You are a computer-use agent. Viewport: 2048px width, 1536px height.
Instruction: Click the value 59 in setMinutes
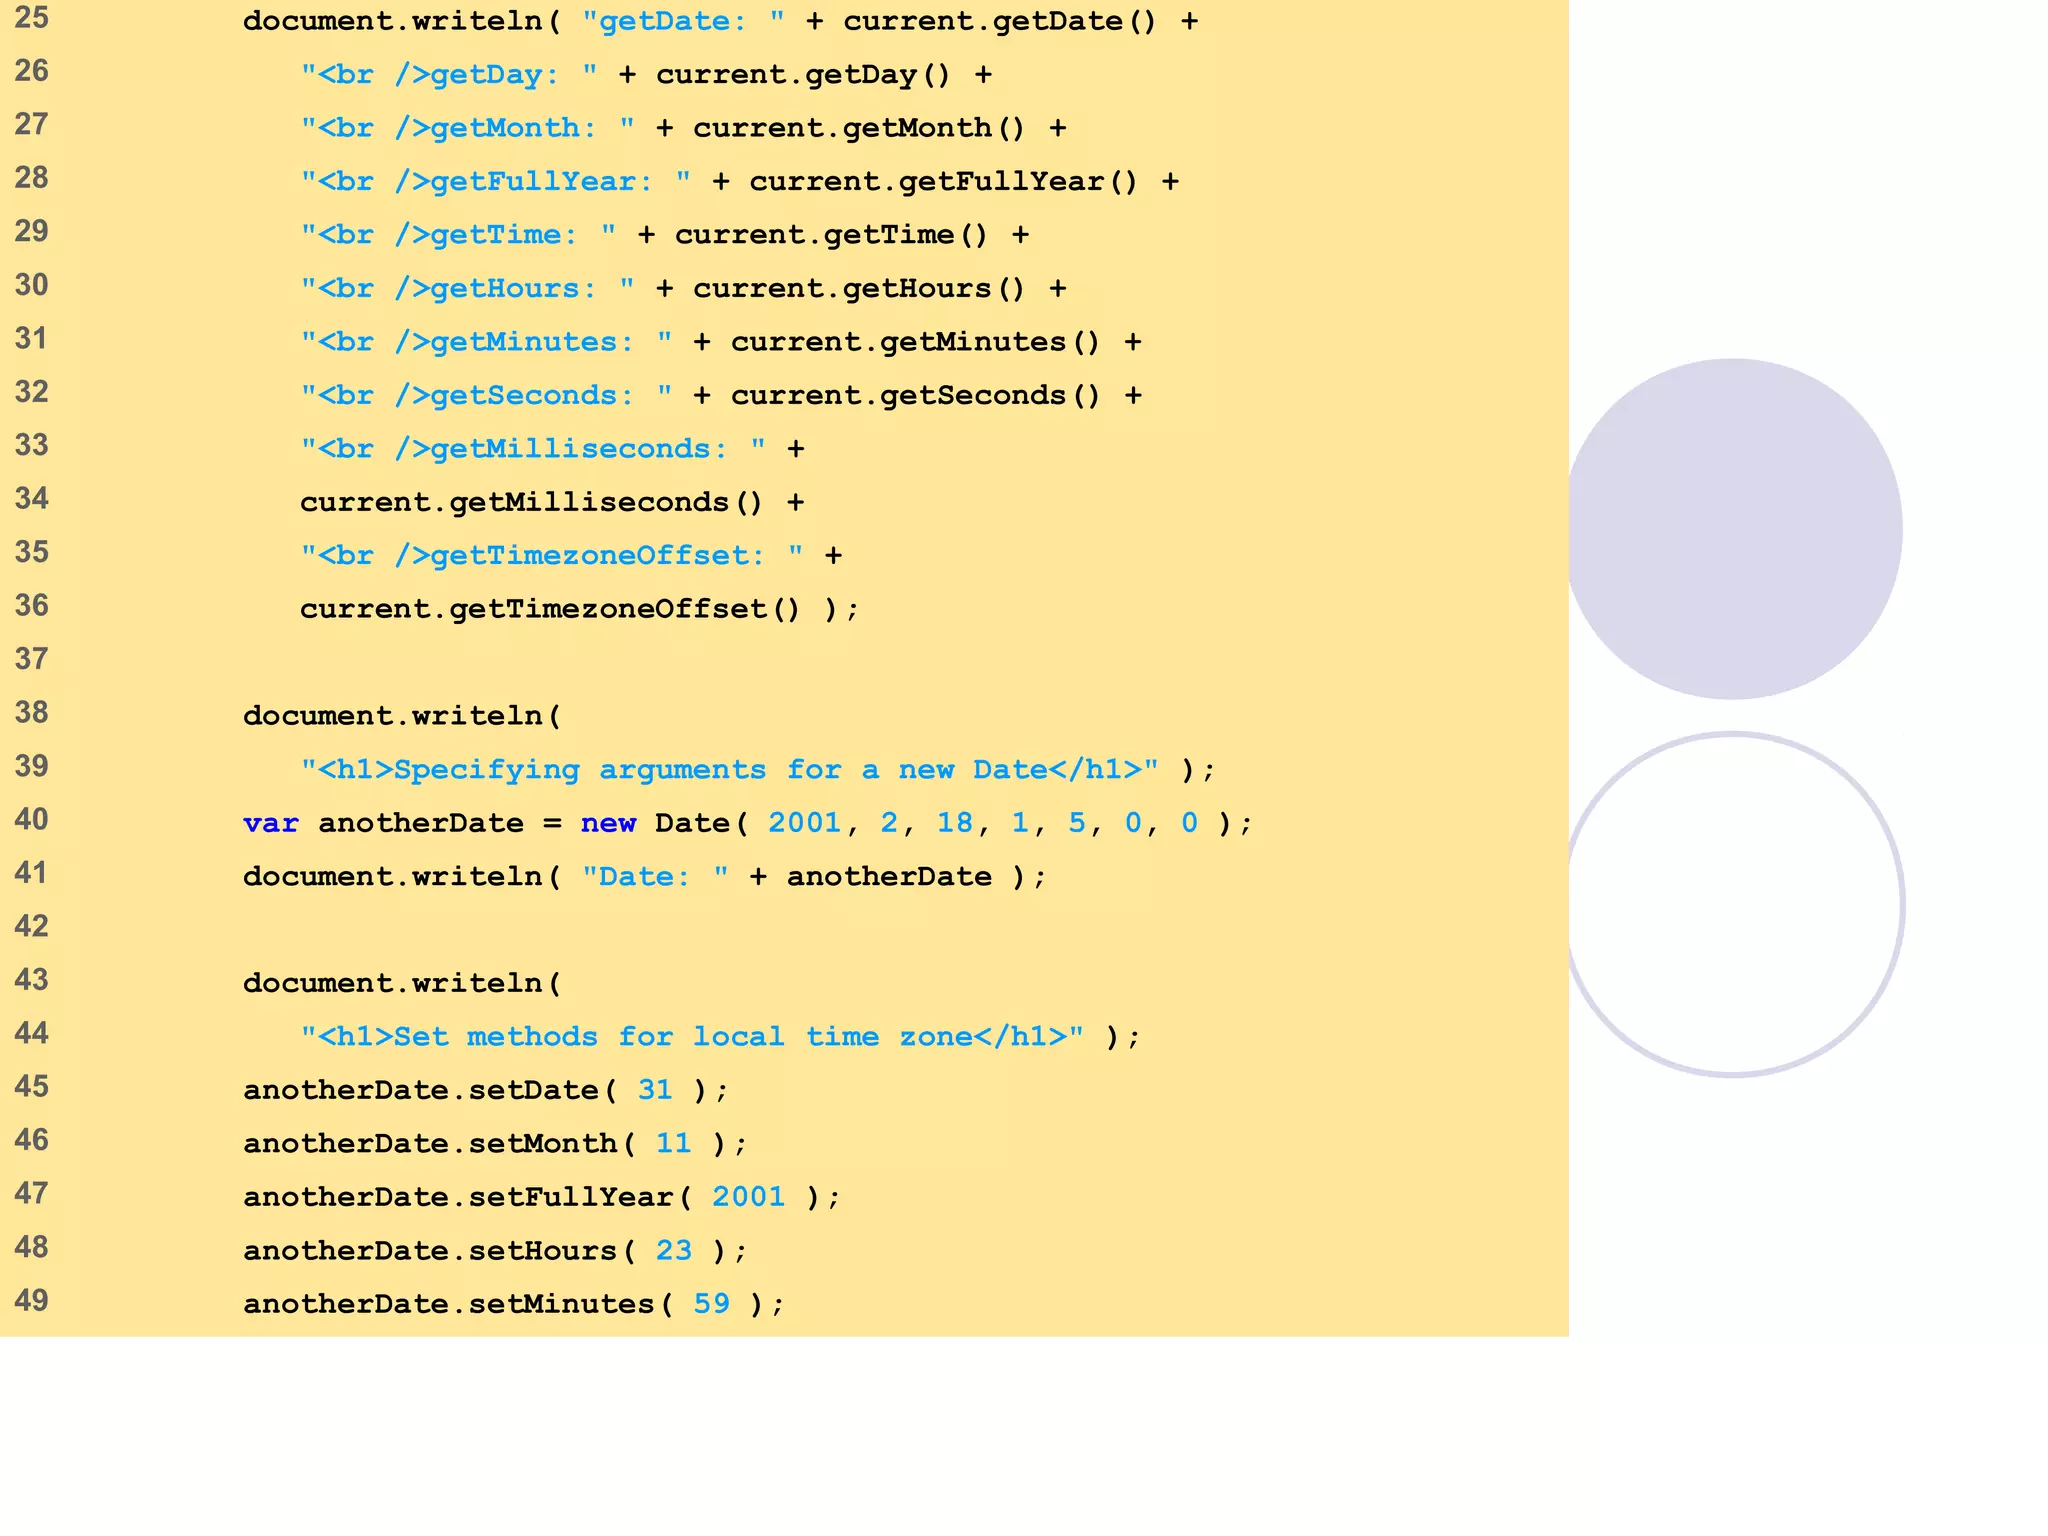[711, 1304]
